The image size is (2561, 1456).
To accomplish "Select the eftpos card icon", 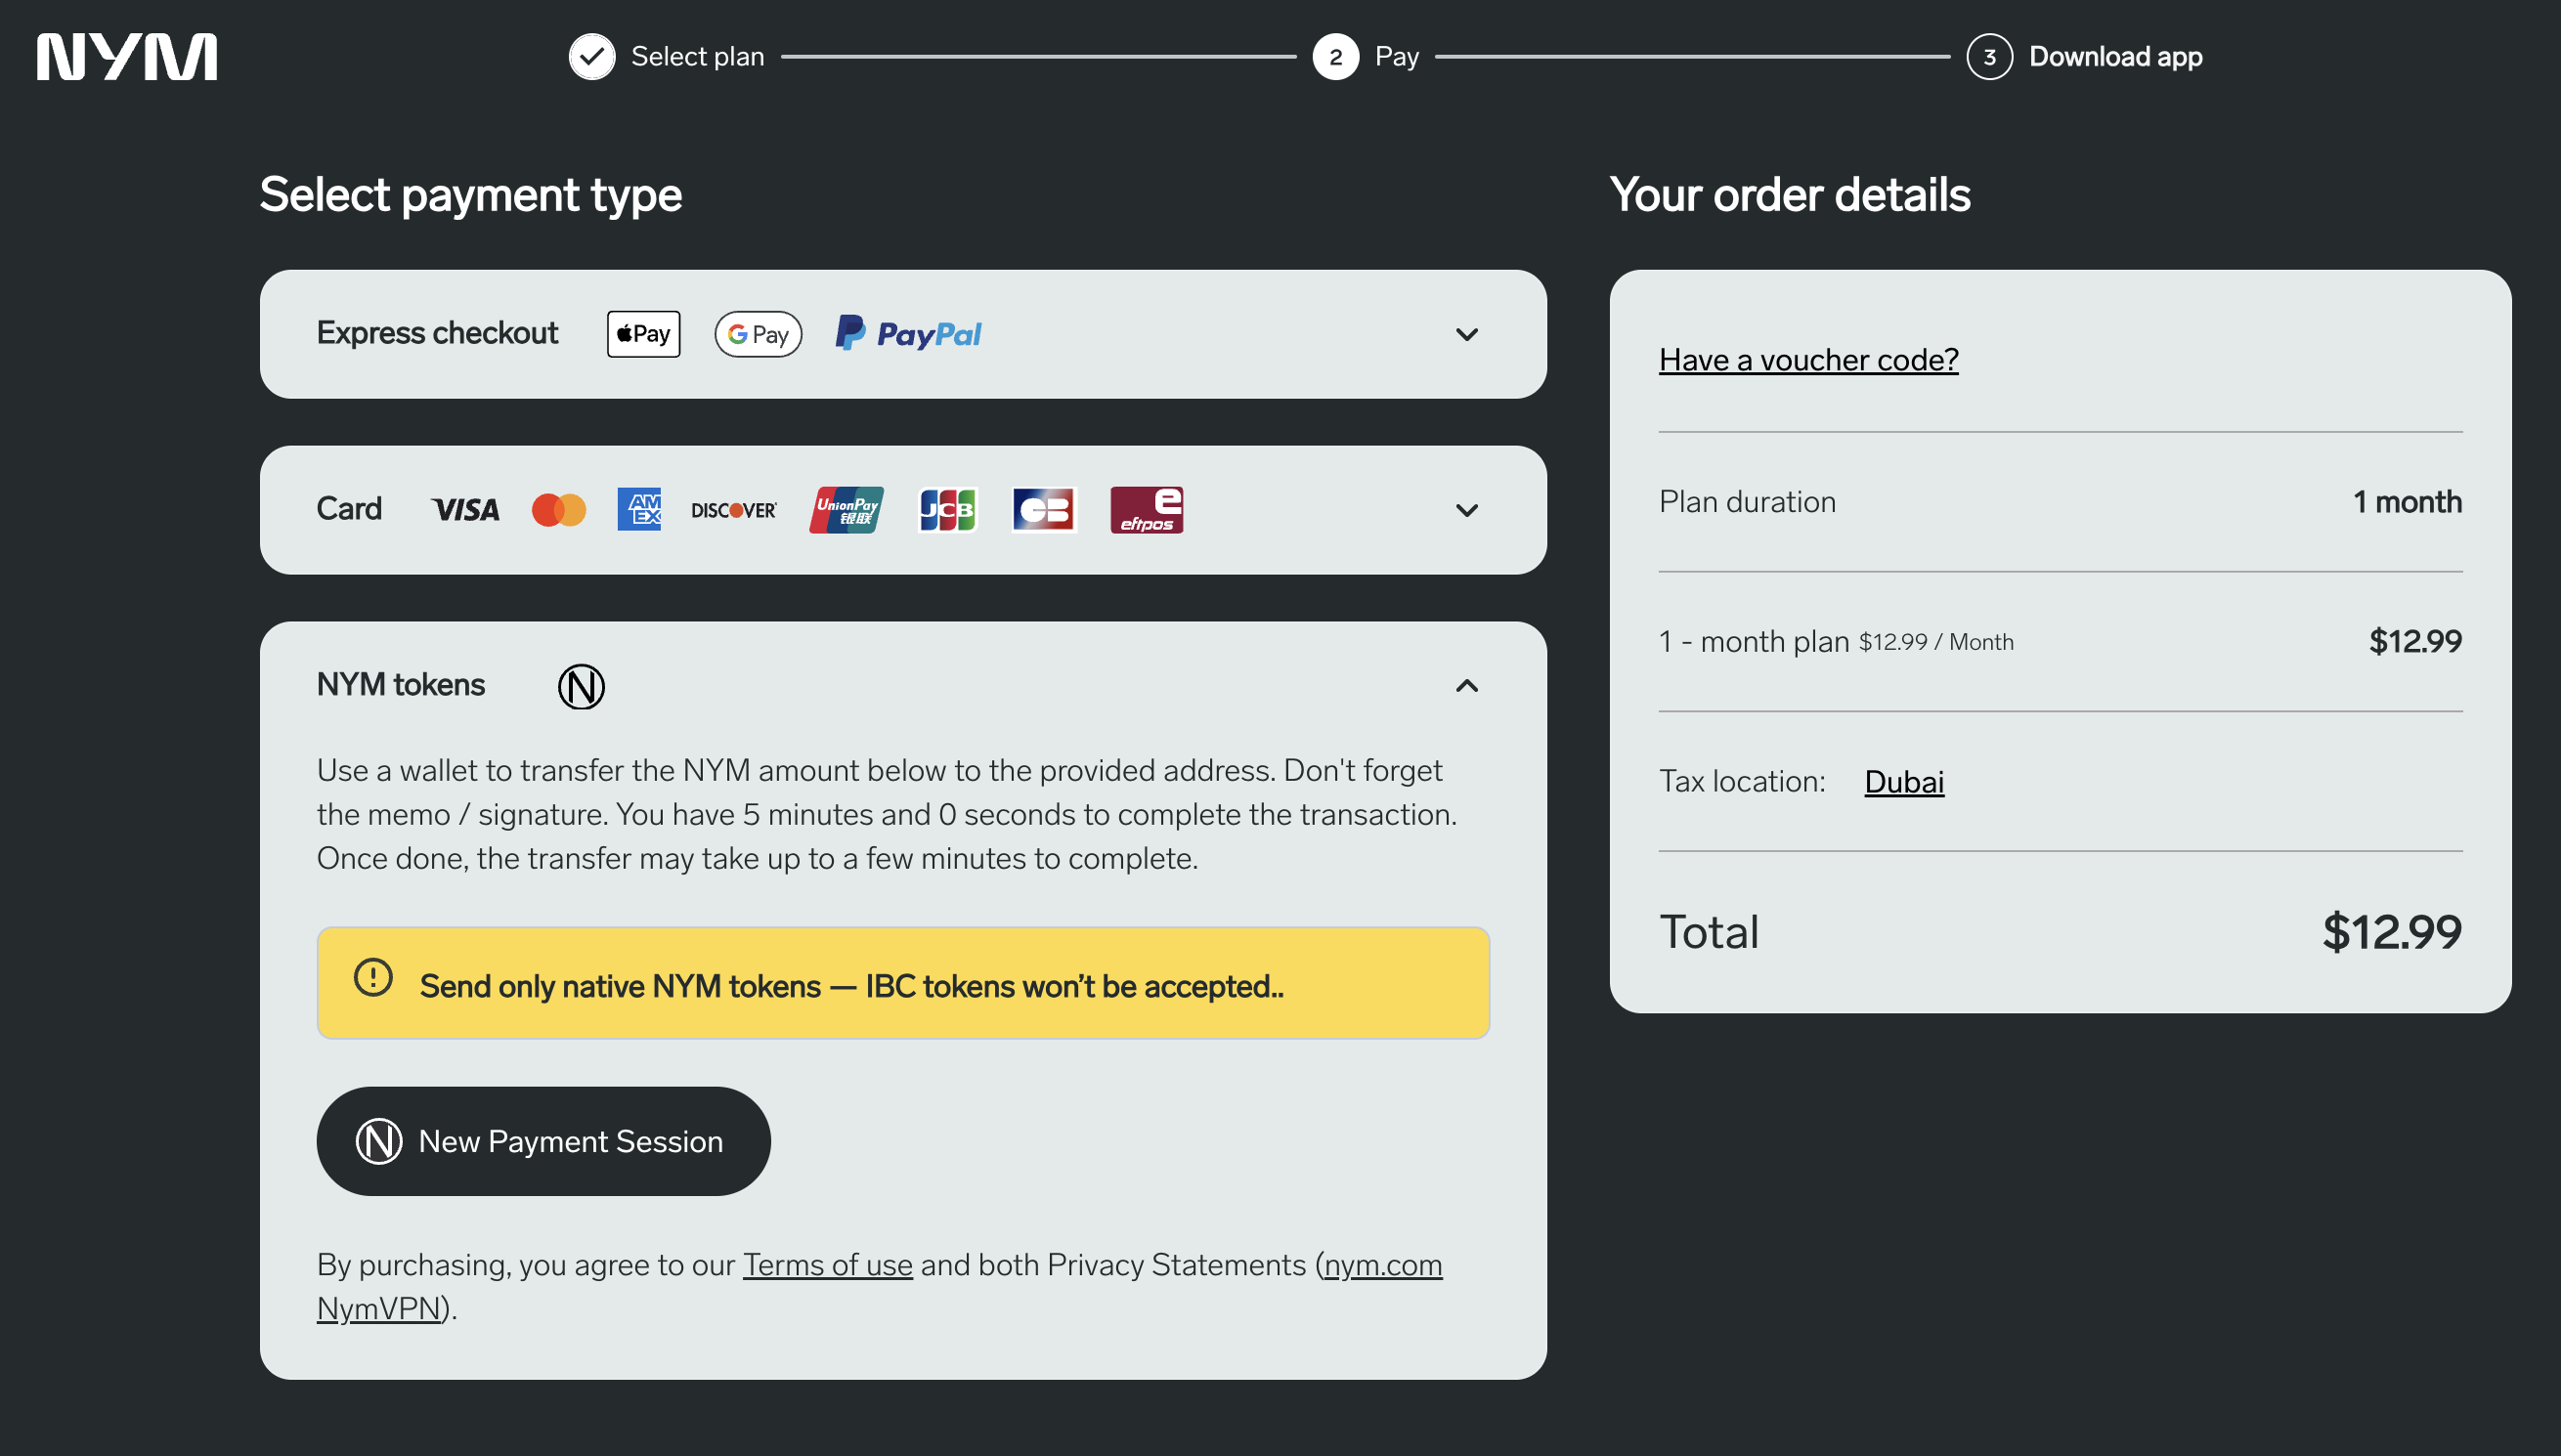I will (1147, 509).
